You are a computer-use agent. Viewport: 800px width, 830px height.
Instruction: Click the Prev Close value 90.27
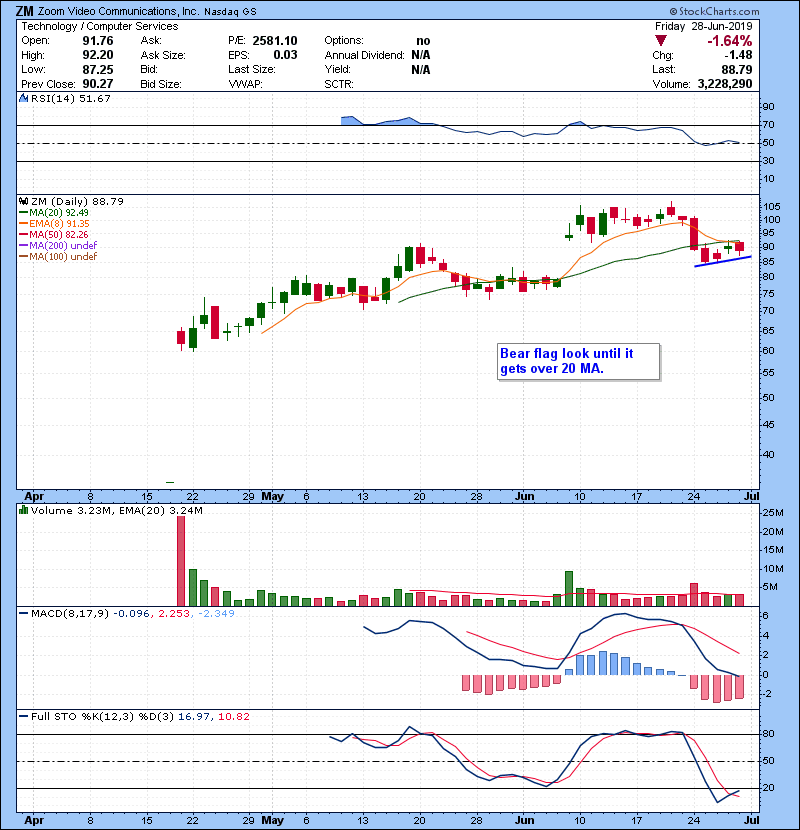[97, 84]
